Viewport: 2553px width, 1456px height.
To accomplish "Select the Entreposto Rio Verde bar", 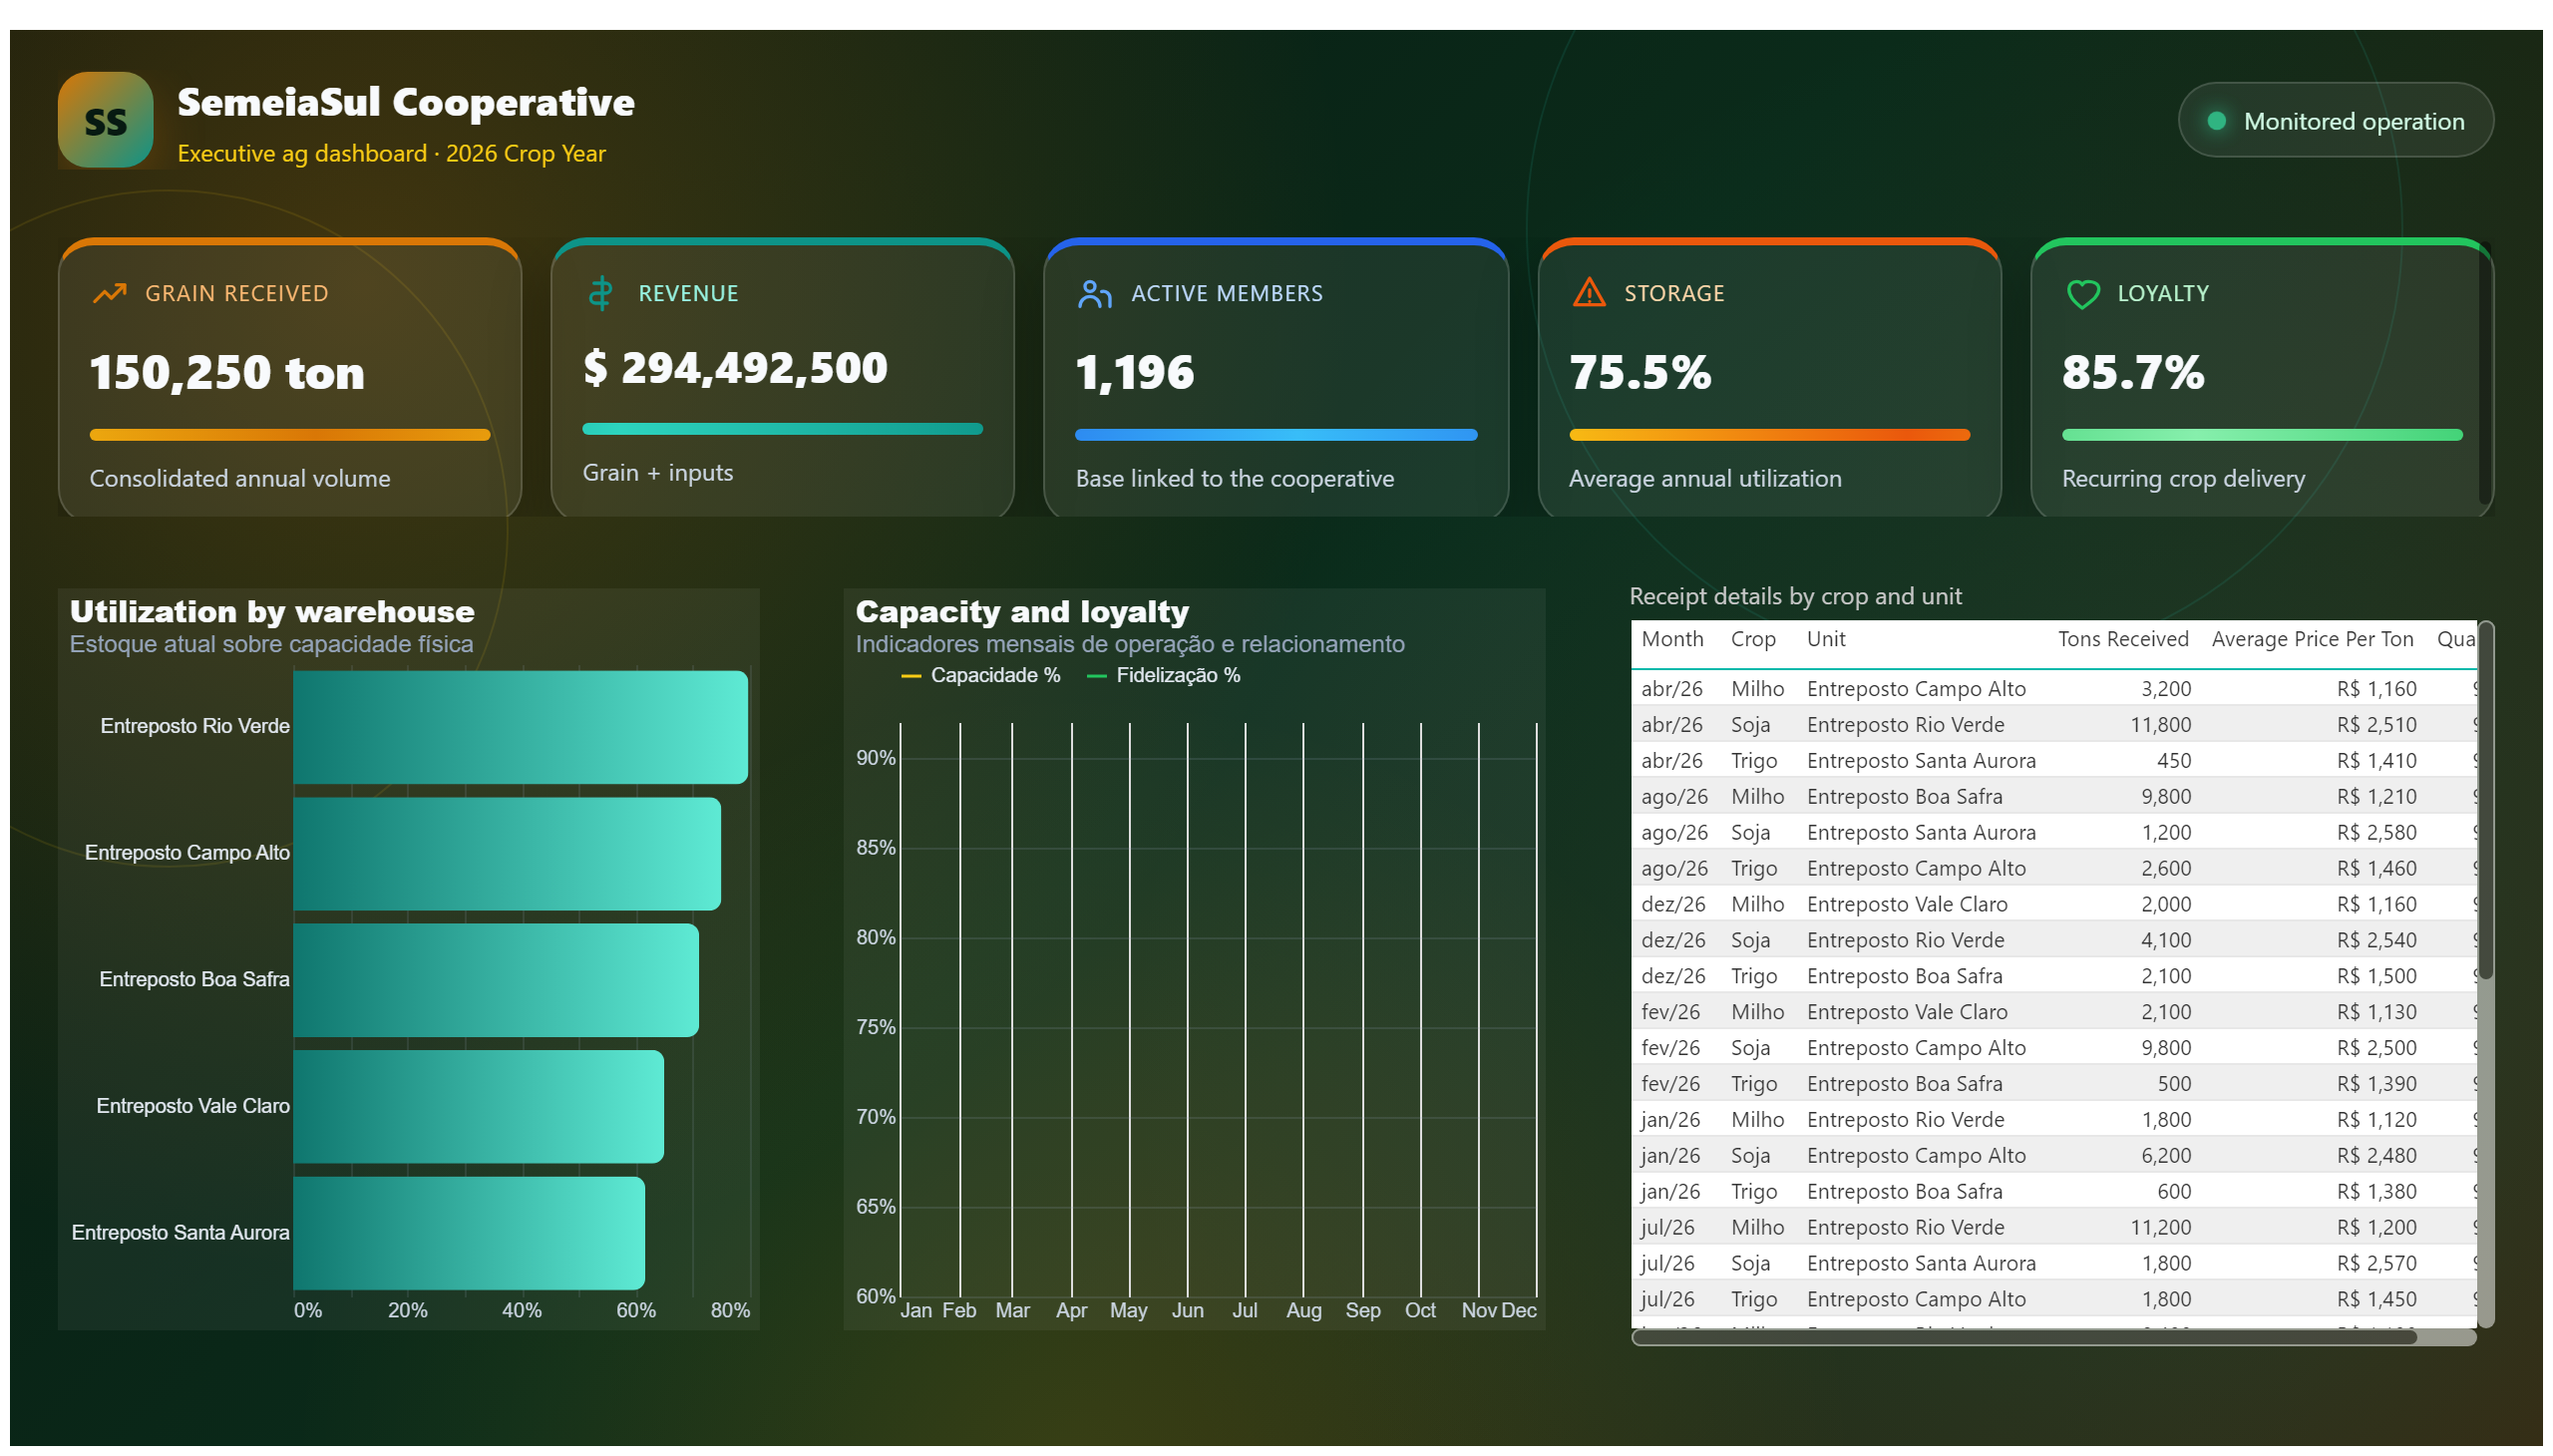I will [520, 727].
